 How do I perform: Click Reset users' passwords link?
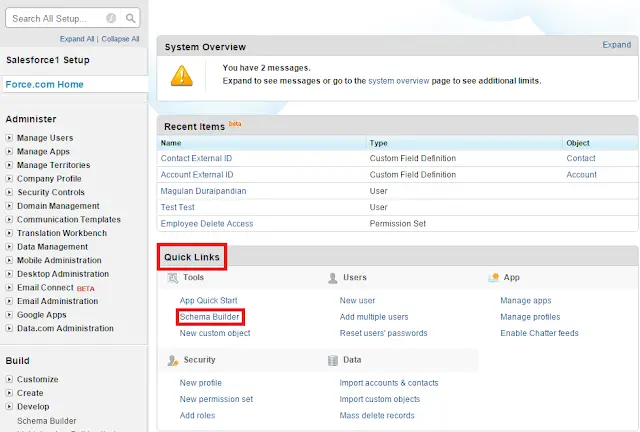click(x=383, y=333)
